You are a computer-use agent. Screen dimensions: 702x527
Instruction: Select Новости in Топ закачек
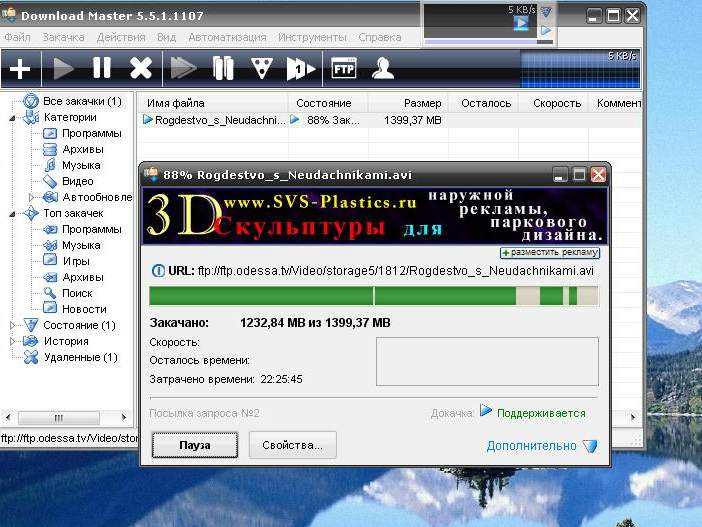(84, 309)
